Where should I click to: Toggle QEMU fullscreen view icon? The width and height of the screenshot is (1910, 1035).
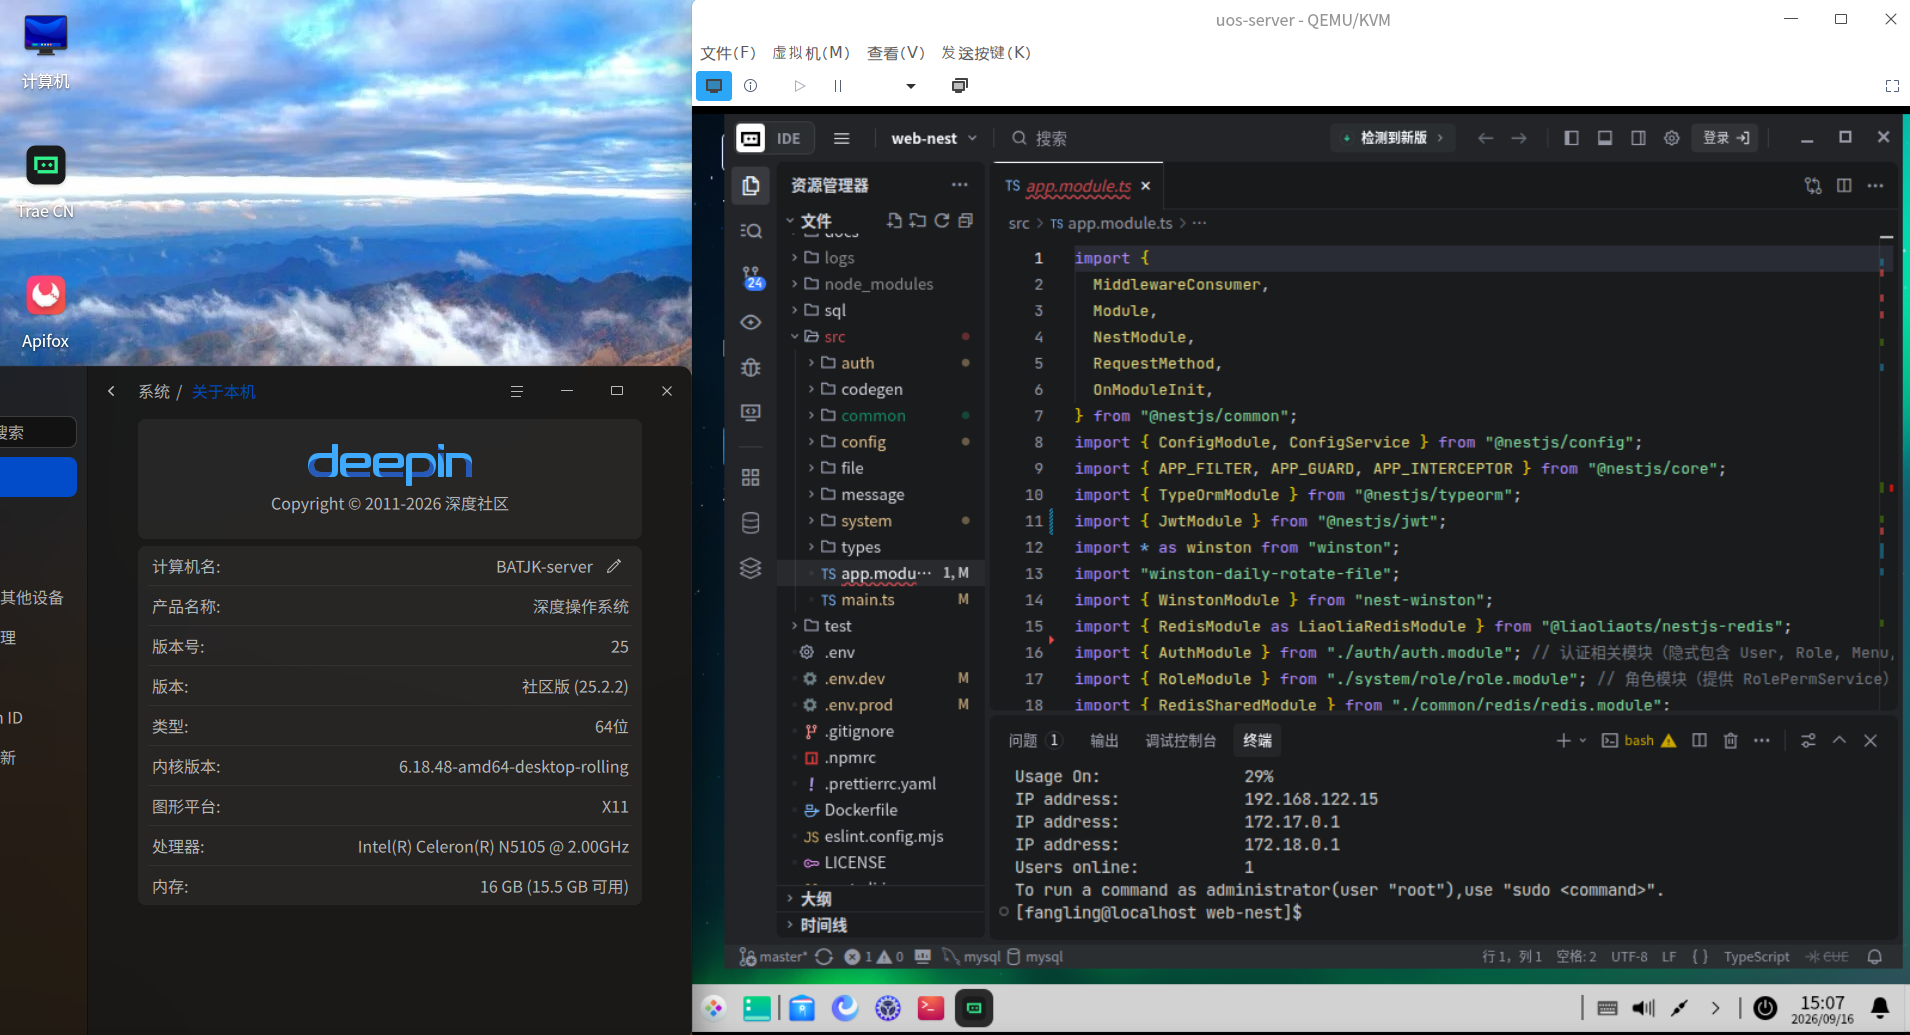click(x=1892, y=86)
